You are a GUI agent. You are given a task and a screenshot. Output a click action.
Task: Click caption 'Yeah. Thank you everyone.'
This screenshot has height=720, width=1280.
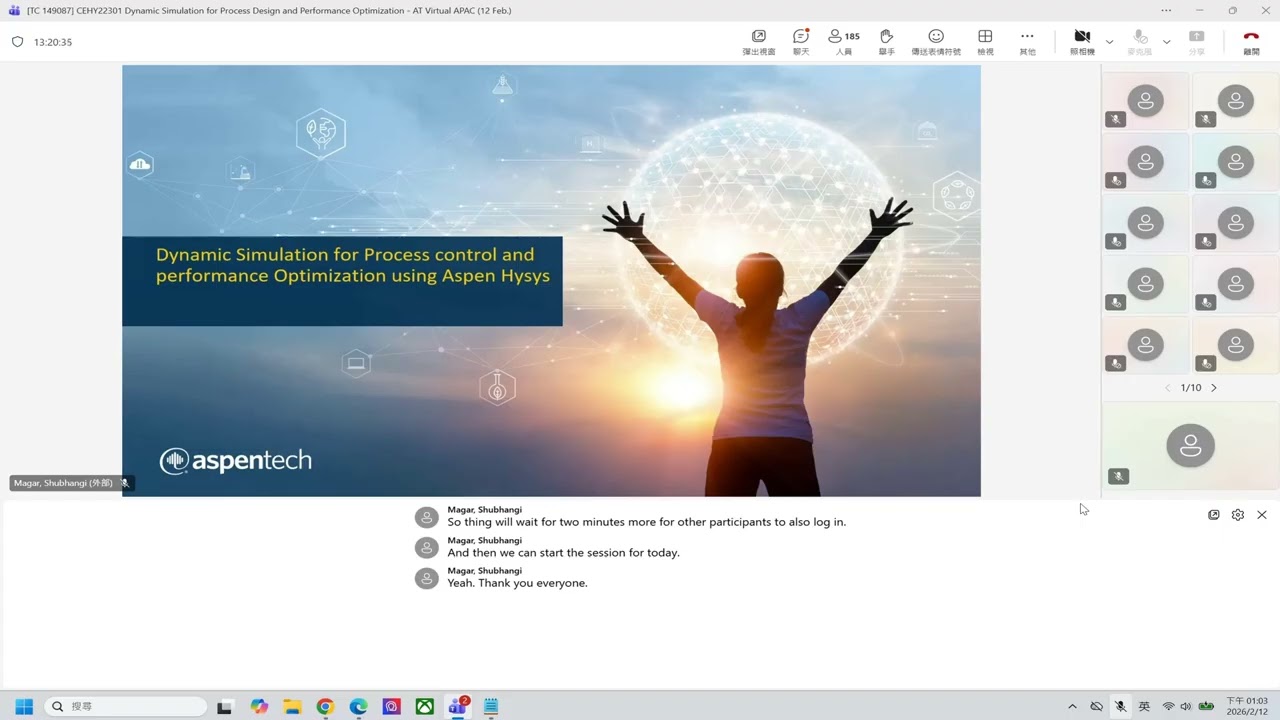(517, 583)
